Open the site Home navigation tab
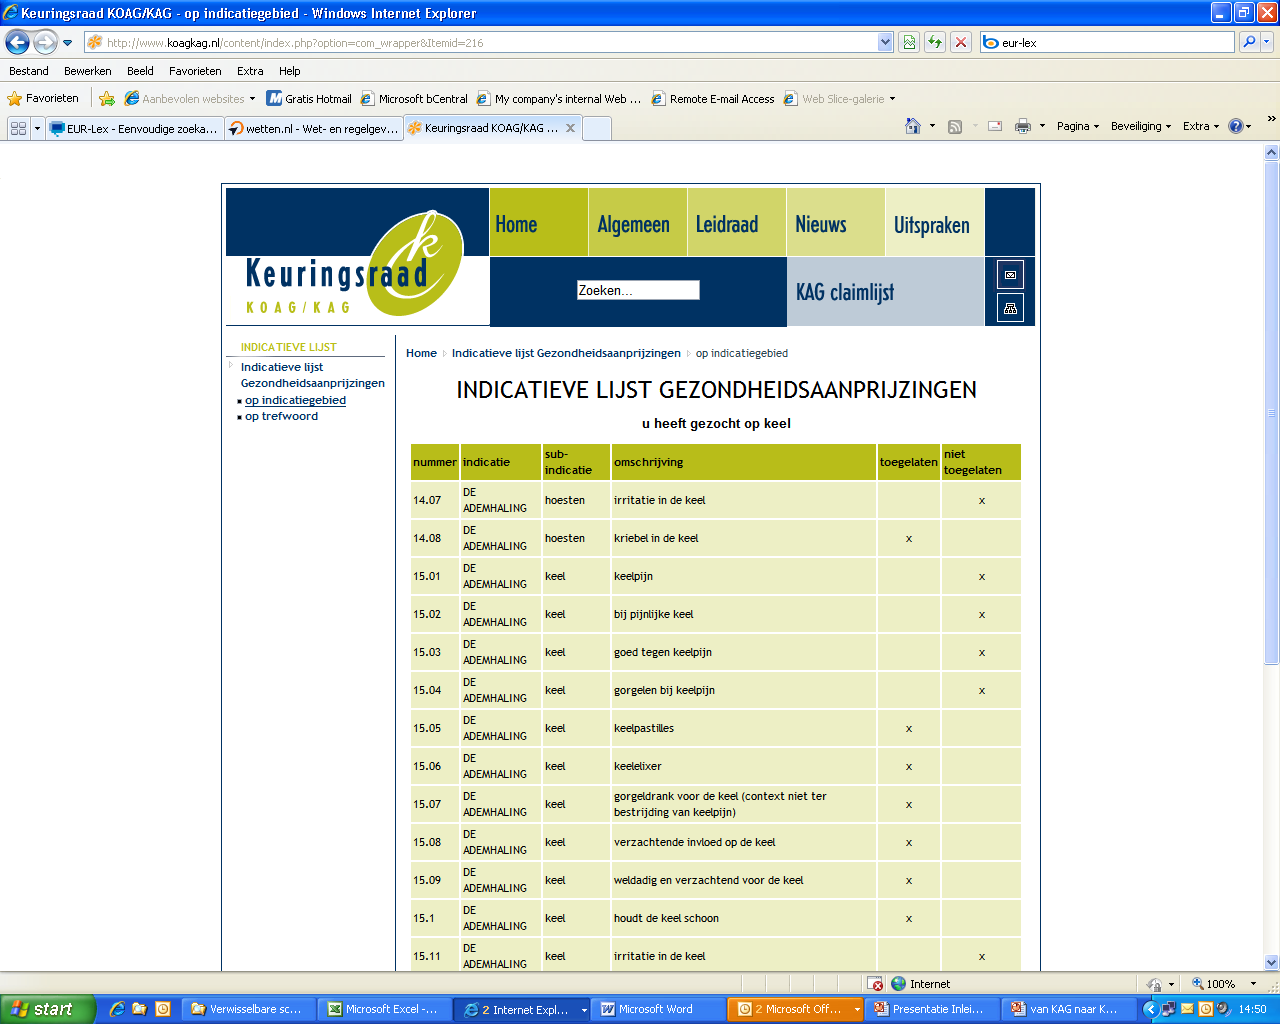This screenshot has width=1280, height=1024. pyautogui.click(x=539, y=222)
